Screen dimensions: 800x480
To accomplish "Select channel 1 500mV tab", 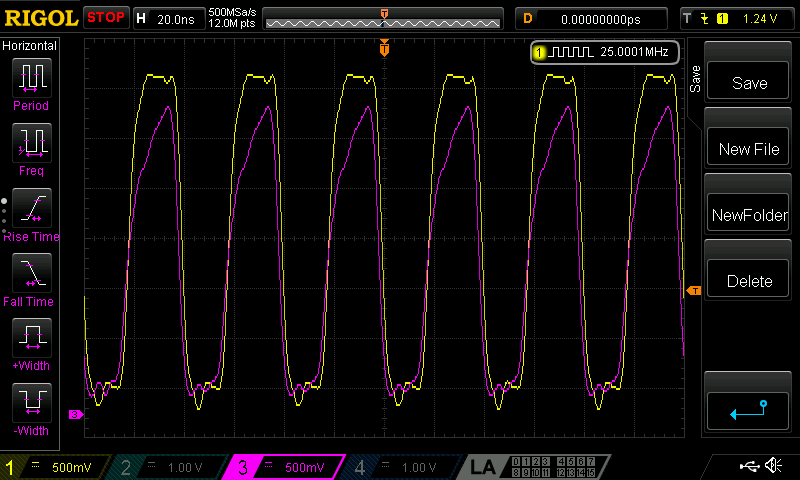I will pos(54,467).
